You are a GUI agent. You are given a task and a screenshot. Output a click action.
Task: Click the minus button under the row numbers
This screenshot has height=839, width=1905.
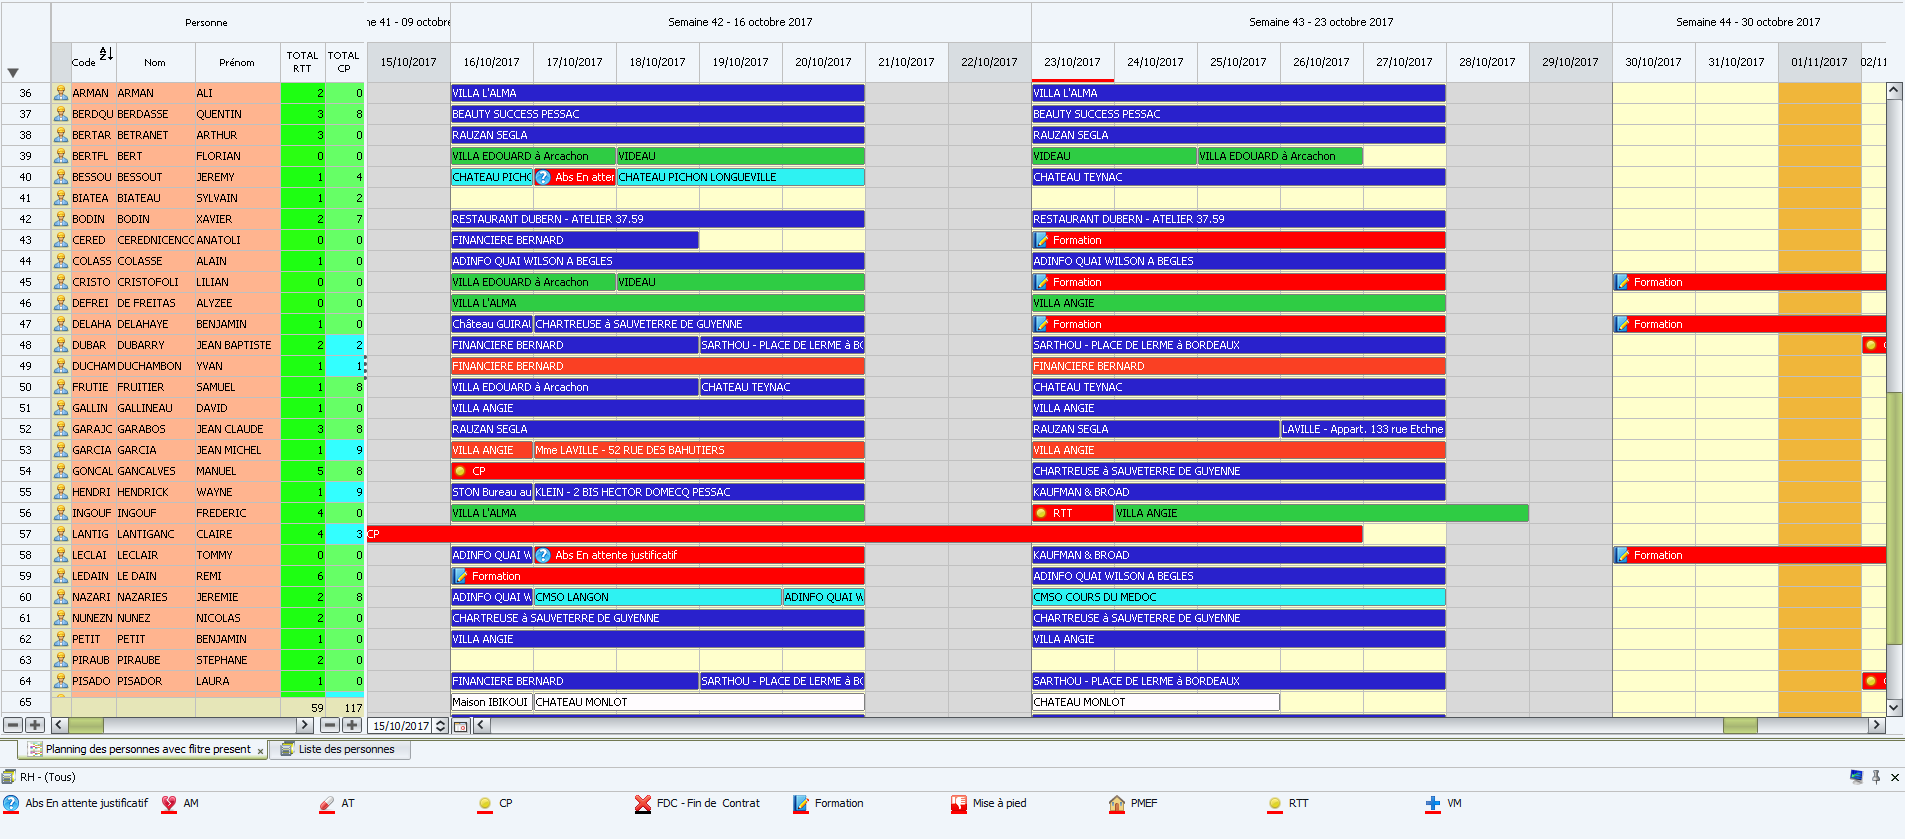coord(13,725)
